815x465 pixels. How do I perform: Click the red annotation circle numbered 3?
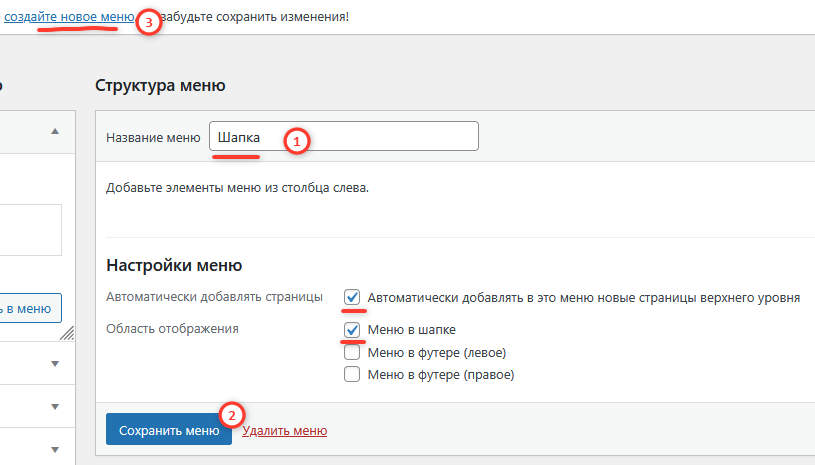[x=148, y=23]
